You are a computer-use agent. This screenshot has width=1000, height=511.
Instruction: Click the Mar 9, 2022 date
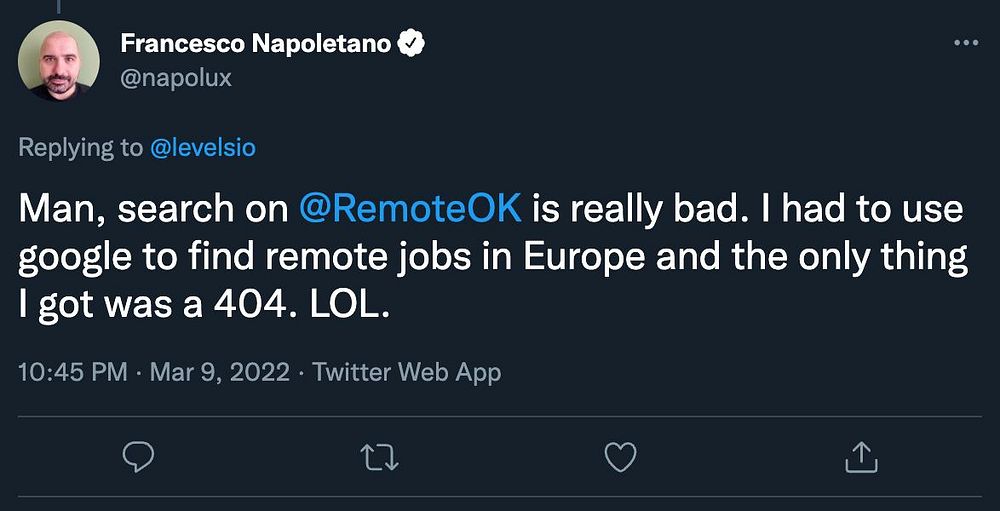point(219,373)
